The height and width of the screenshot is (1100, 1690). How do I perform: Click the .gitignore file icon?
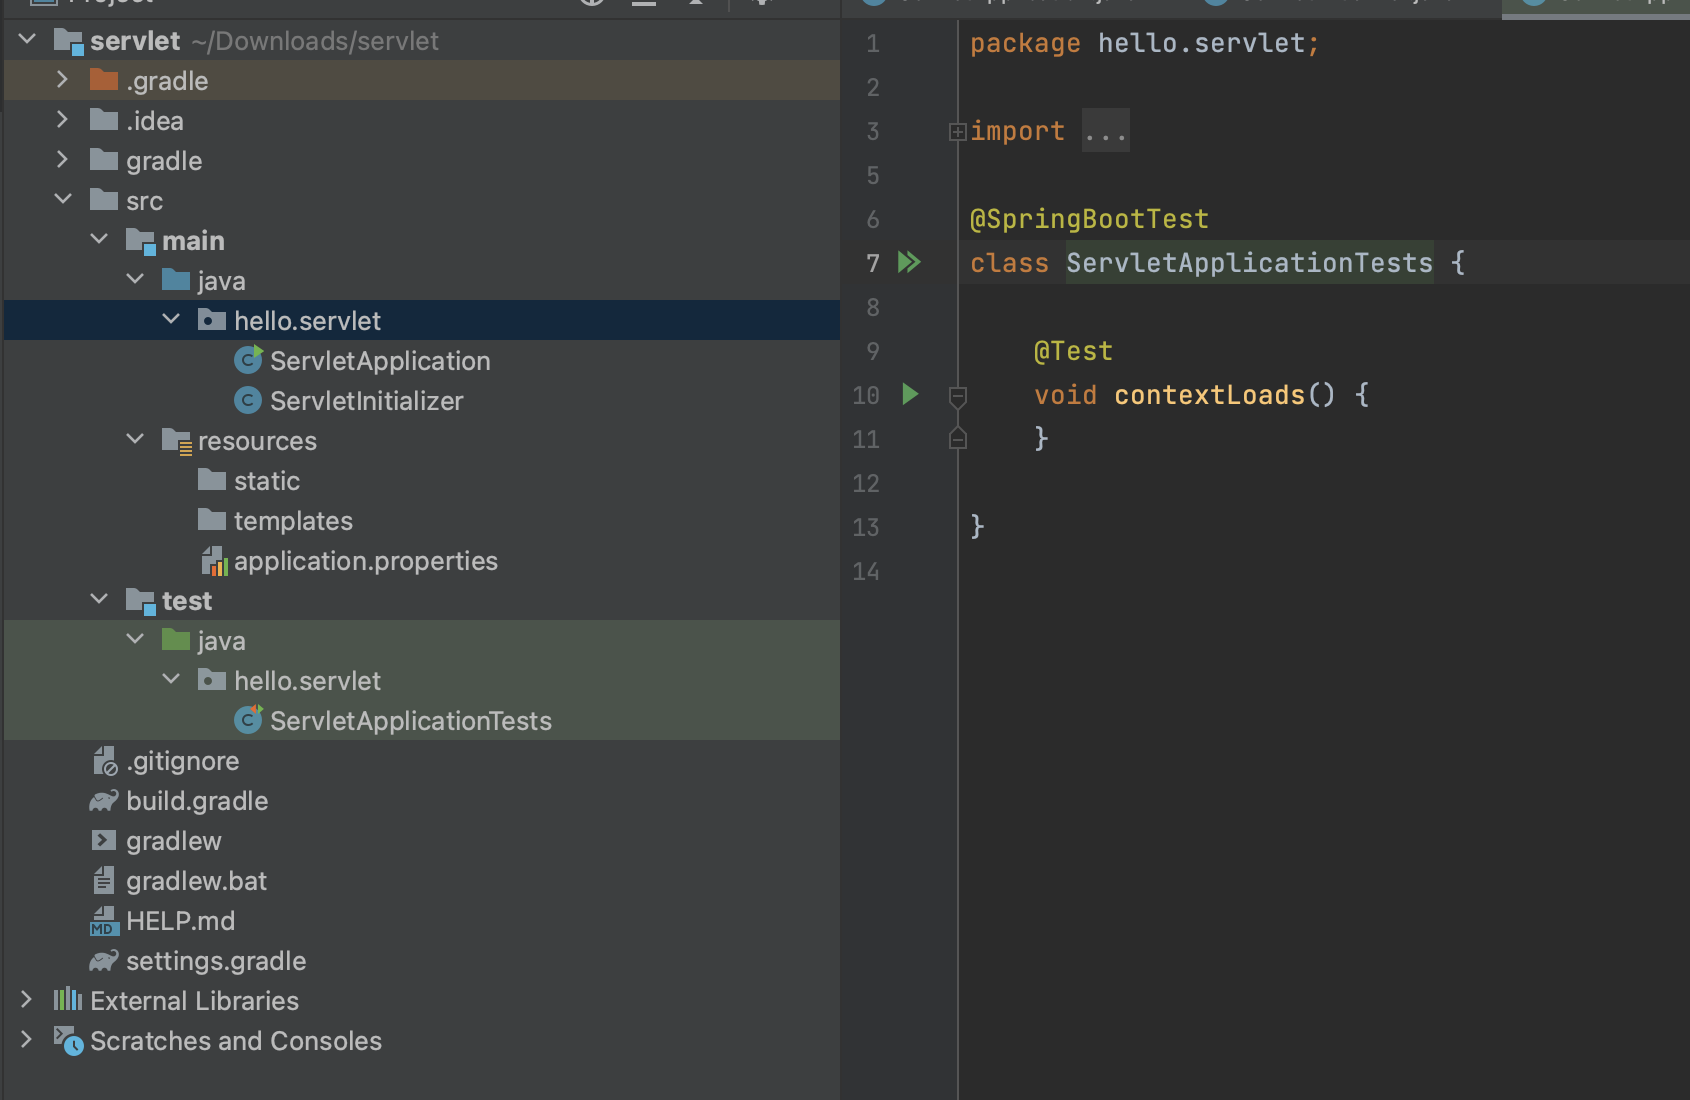(x=105, y=761)
